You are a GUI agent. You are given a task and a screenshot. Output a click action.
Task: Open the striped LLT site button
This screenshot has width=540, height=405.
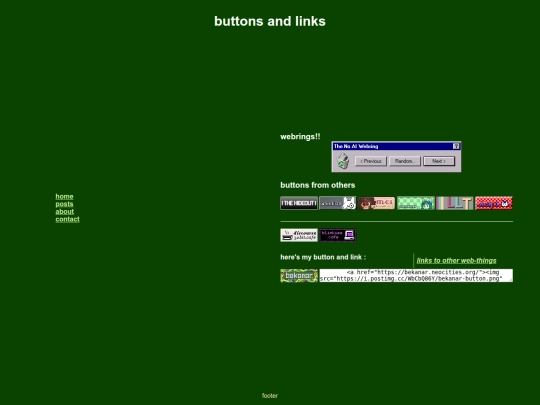pyautogui.click(x=455, y=203)
